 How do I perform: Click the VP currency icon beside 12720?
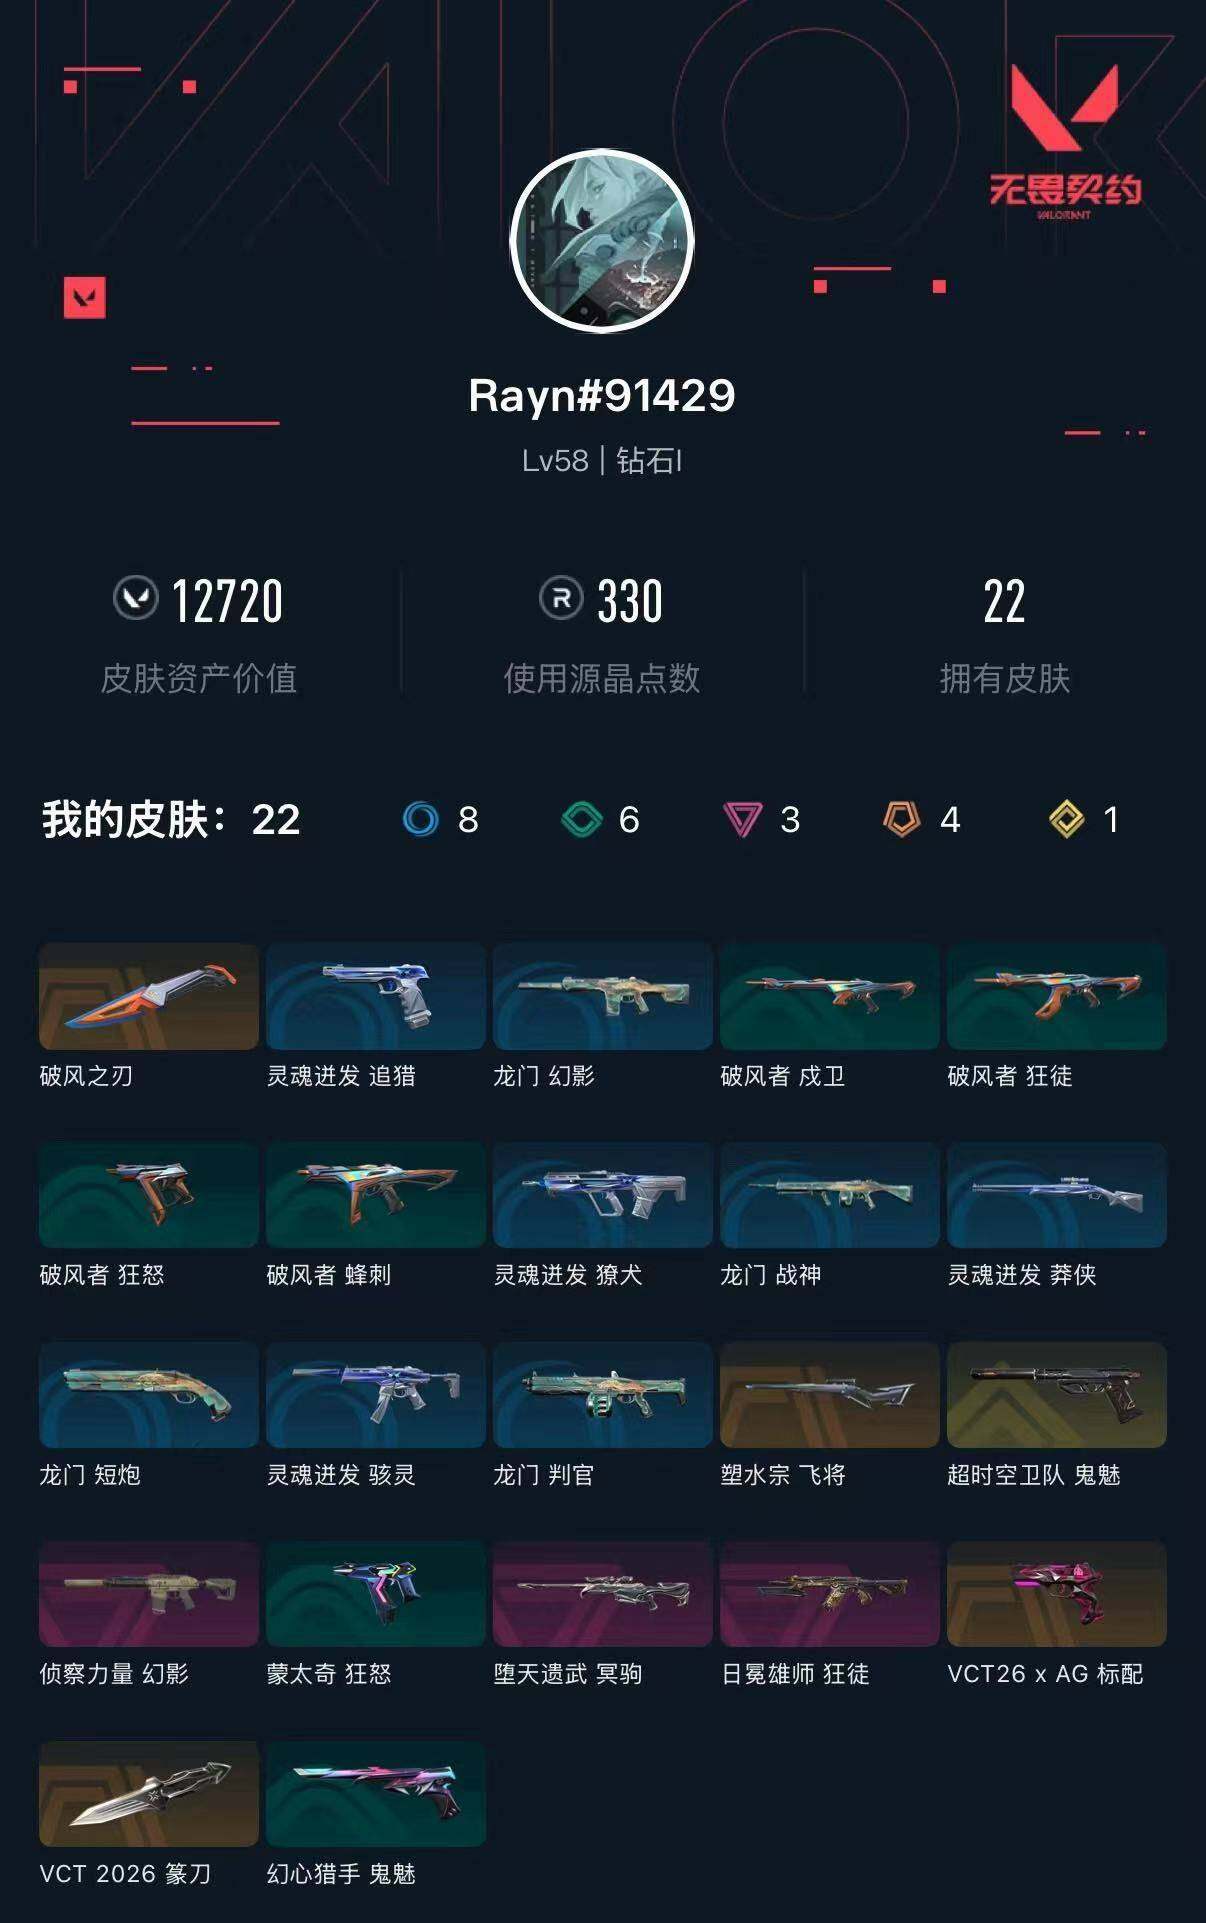tap(135, 598)
